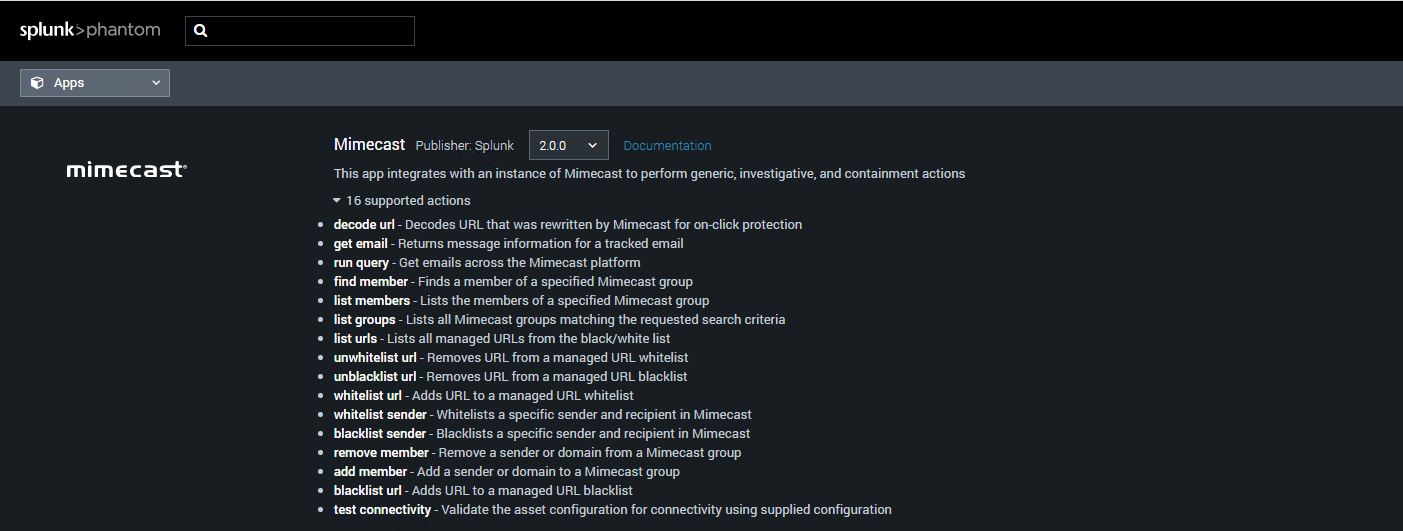Select the add member action
The width and height of the screenshot is (1403, 531).
(370, 472)
